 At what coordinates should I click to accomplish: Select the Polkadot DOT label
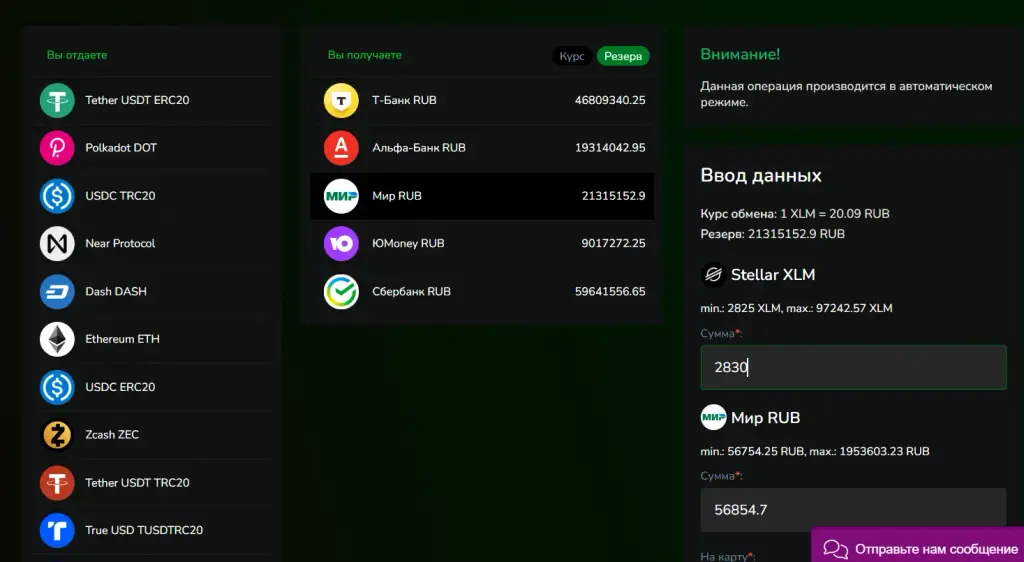pos(121,148)
